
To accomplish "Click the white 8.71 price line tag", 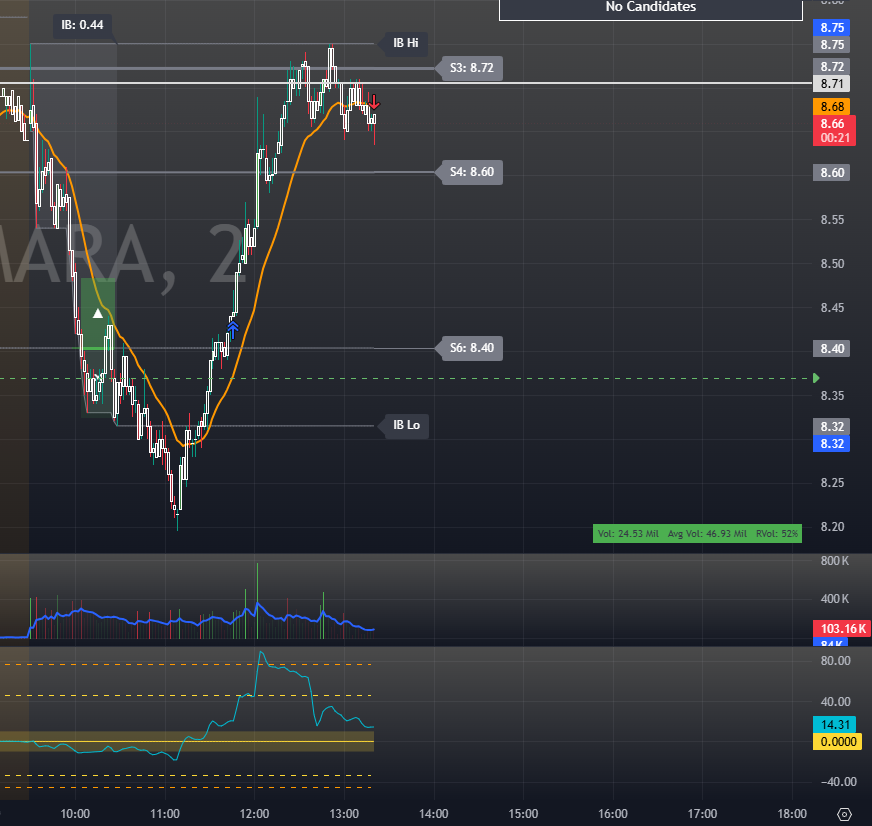I will click(831, 83).
